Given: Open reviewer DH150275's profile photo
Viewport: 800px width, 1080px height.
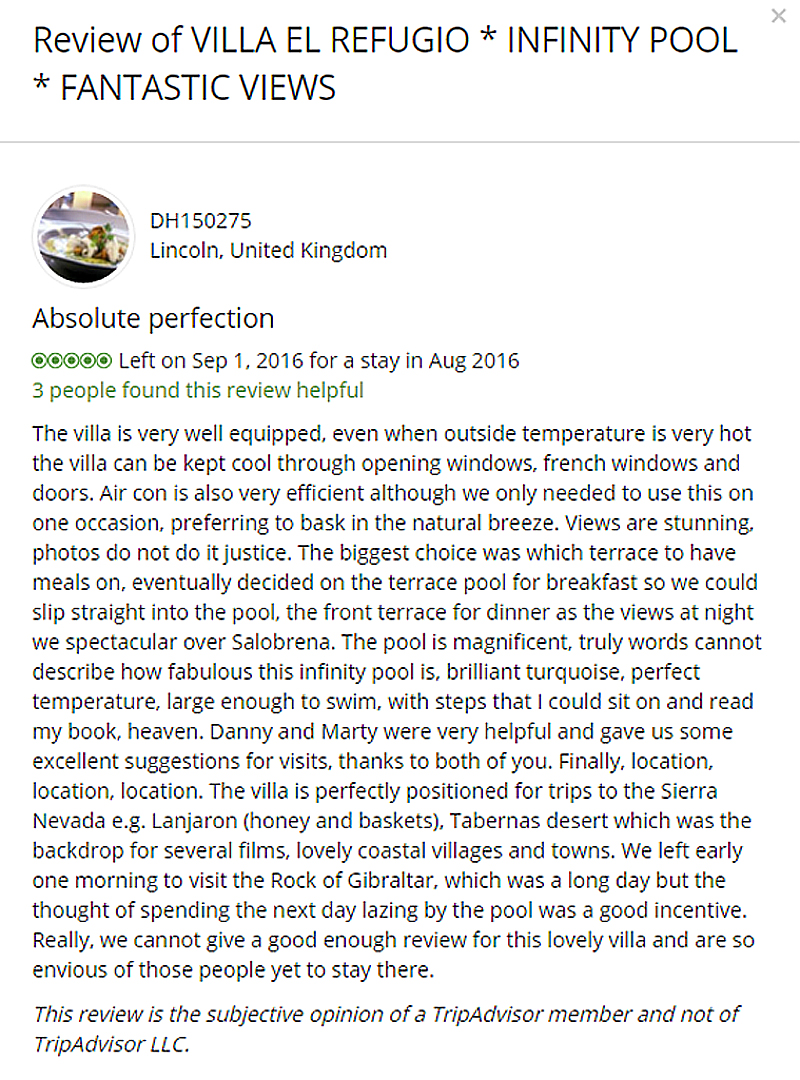Looking at the screenshot, I should [83, 237].
